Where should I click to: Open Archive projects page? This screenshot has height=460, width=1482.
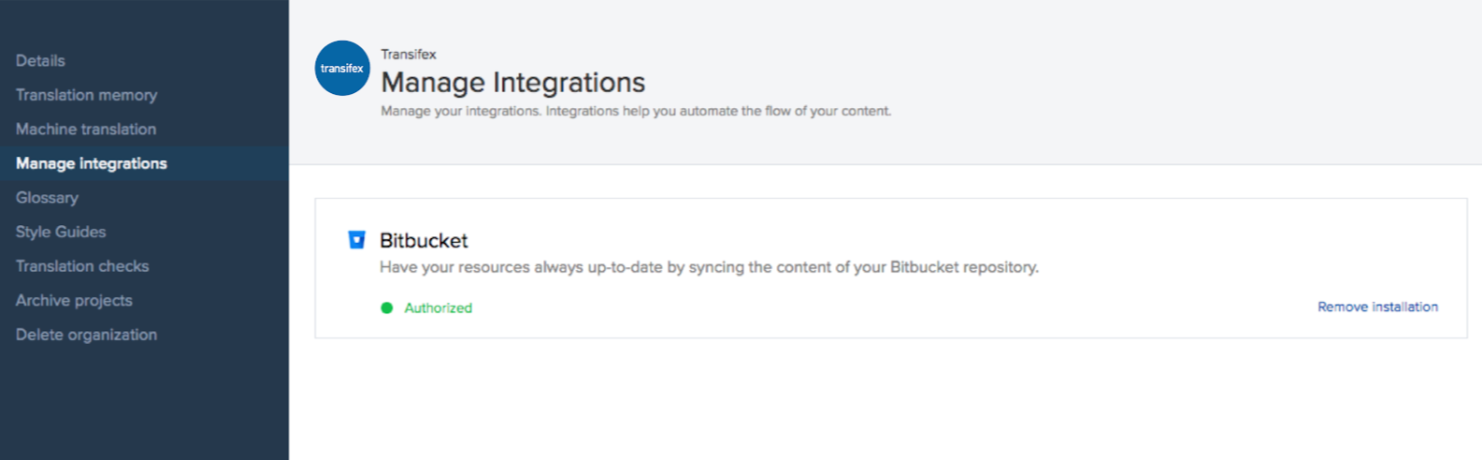pos(74,300)
